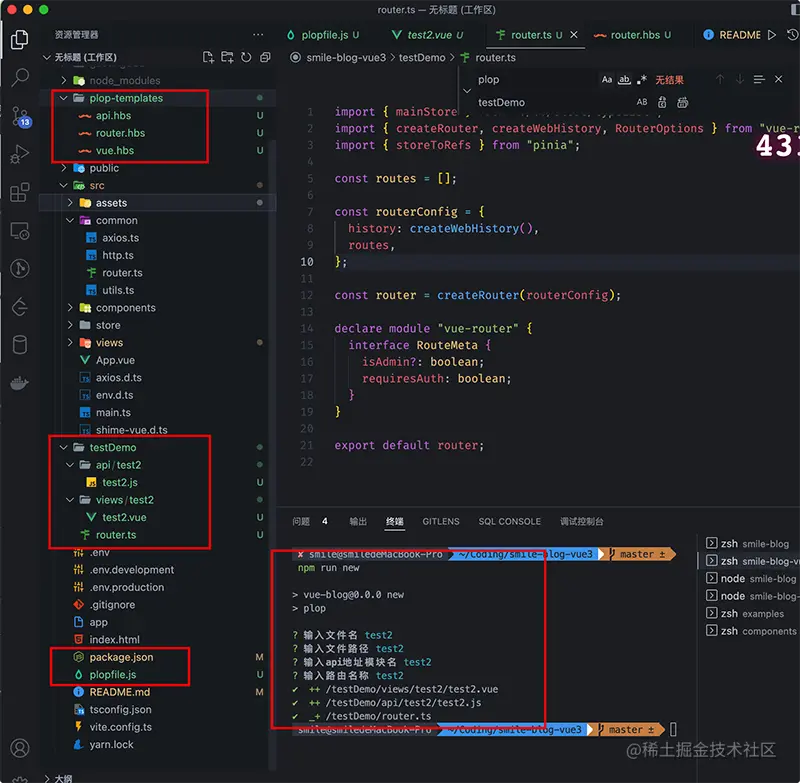Open the GITLENS panel tab

click(441, 520)
